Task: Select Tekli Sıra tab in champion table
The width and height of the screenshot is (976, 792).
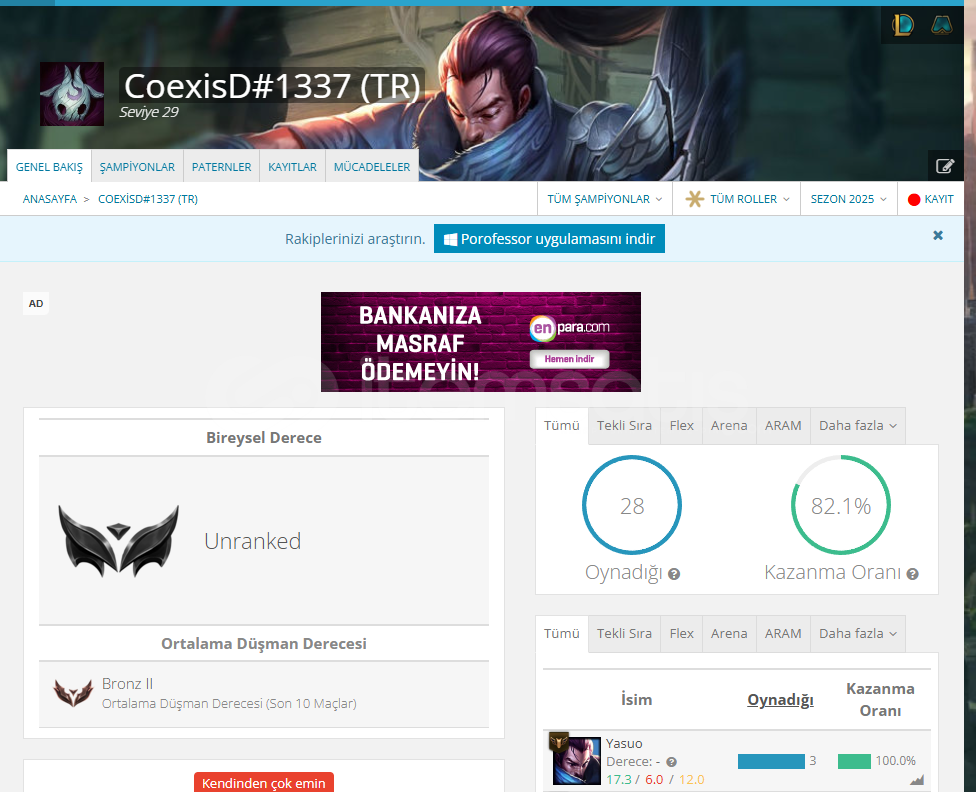Action: [x=624, y=634]
